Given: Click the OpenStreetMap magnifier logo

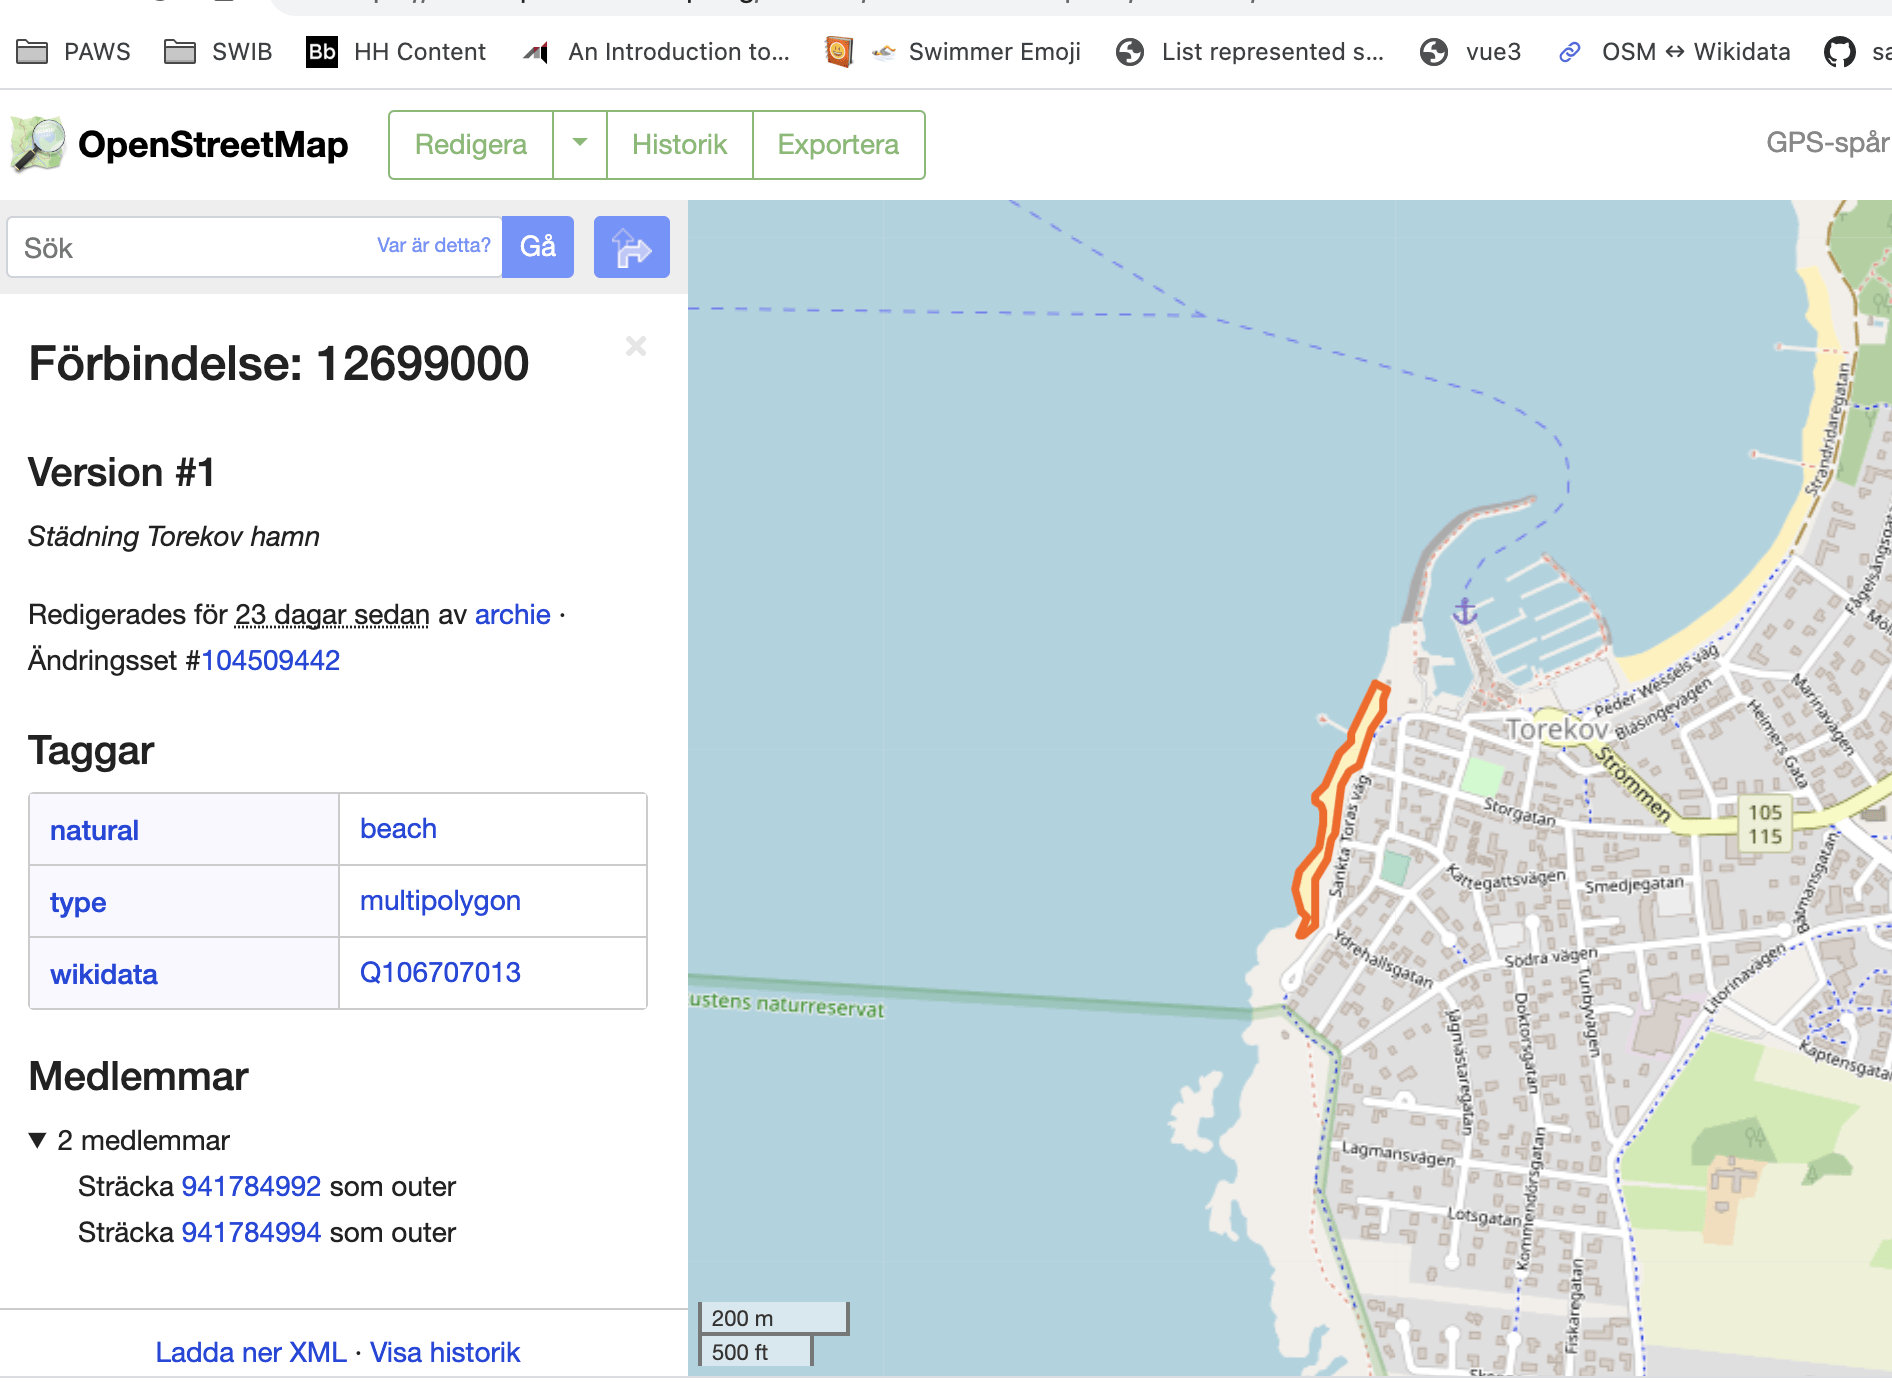Looking at the screenshot, I should coord(38,144).
